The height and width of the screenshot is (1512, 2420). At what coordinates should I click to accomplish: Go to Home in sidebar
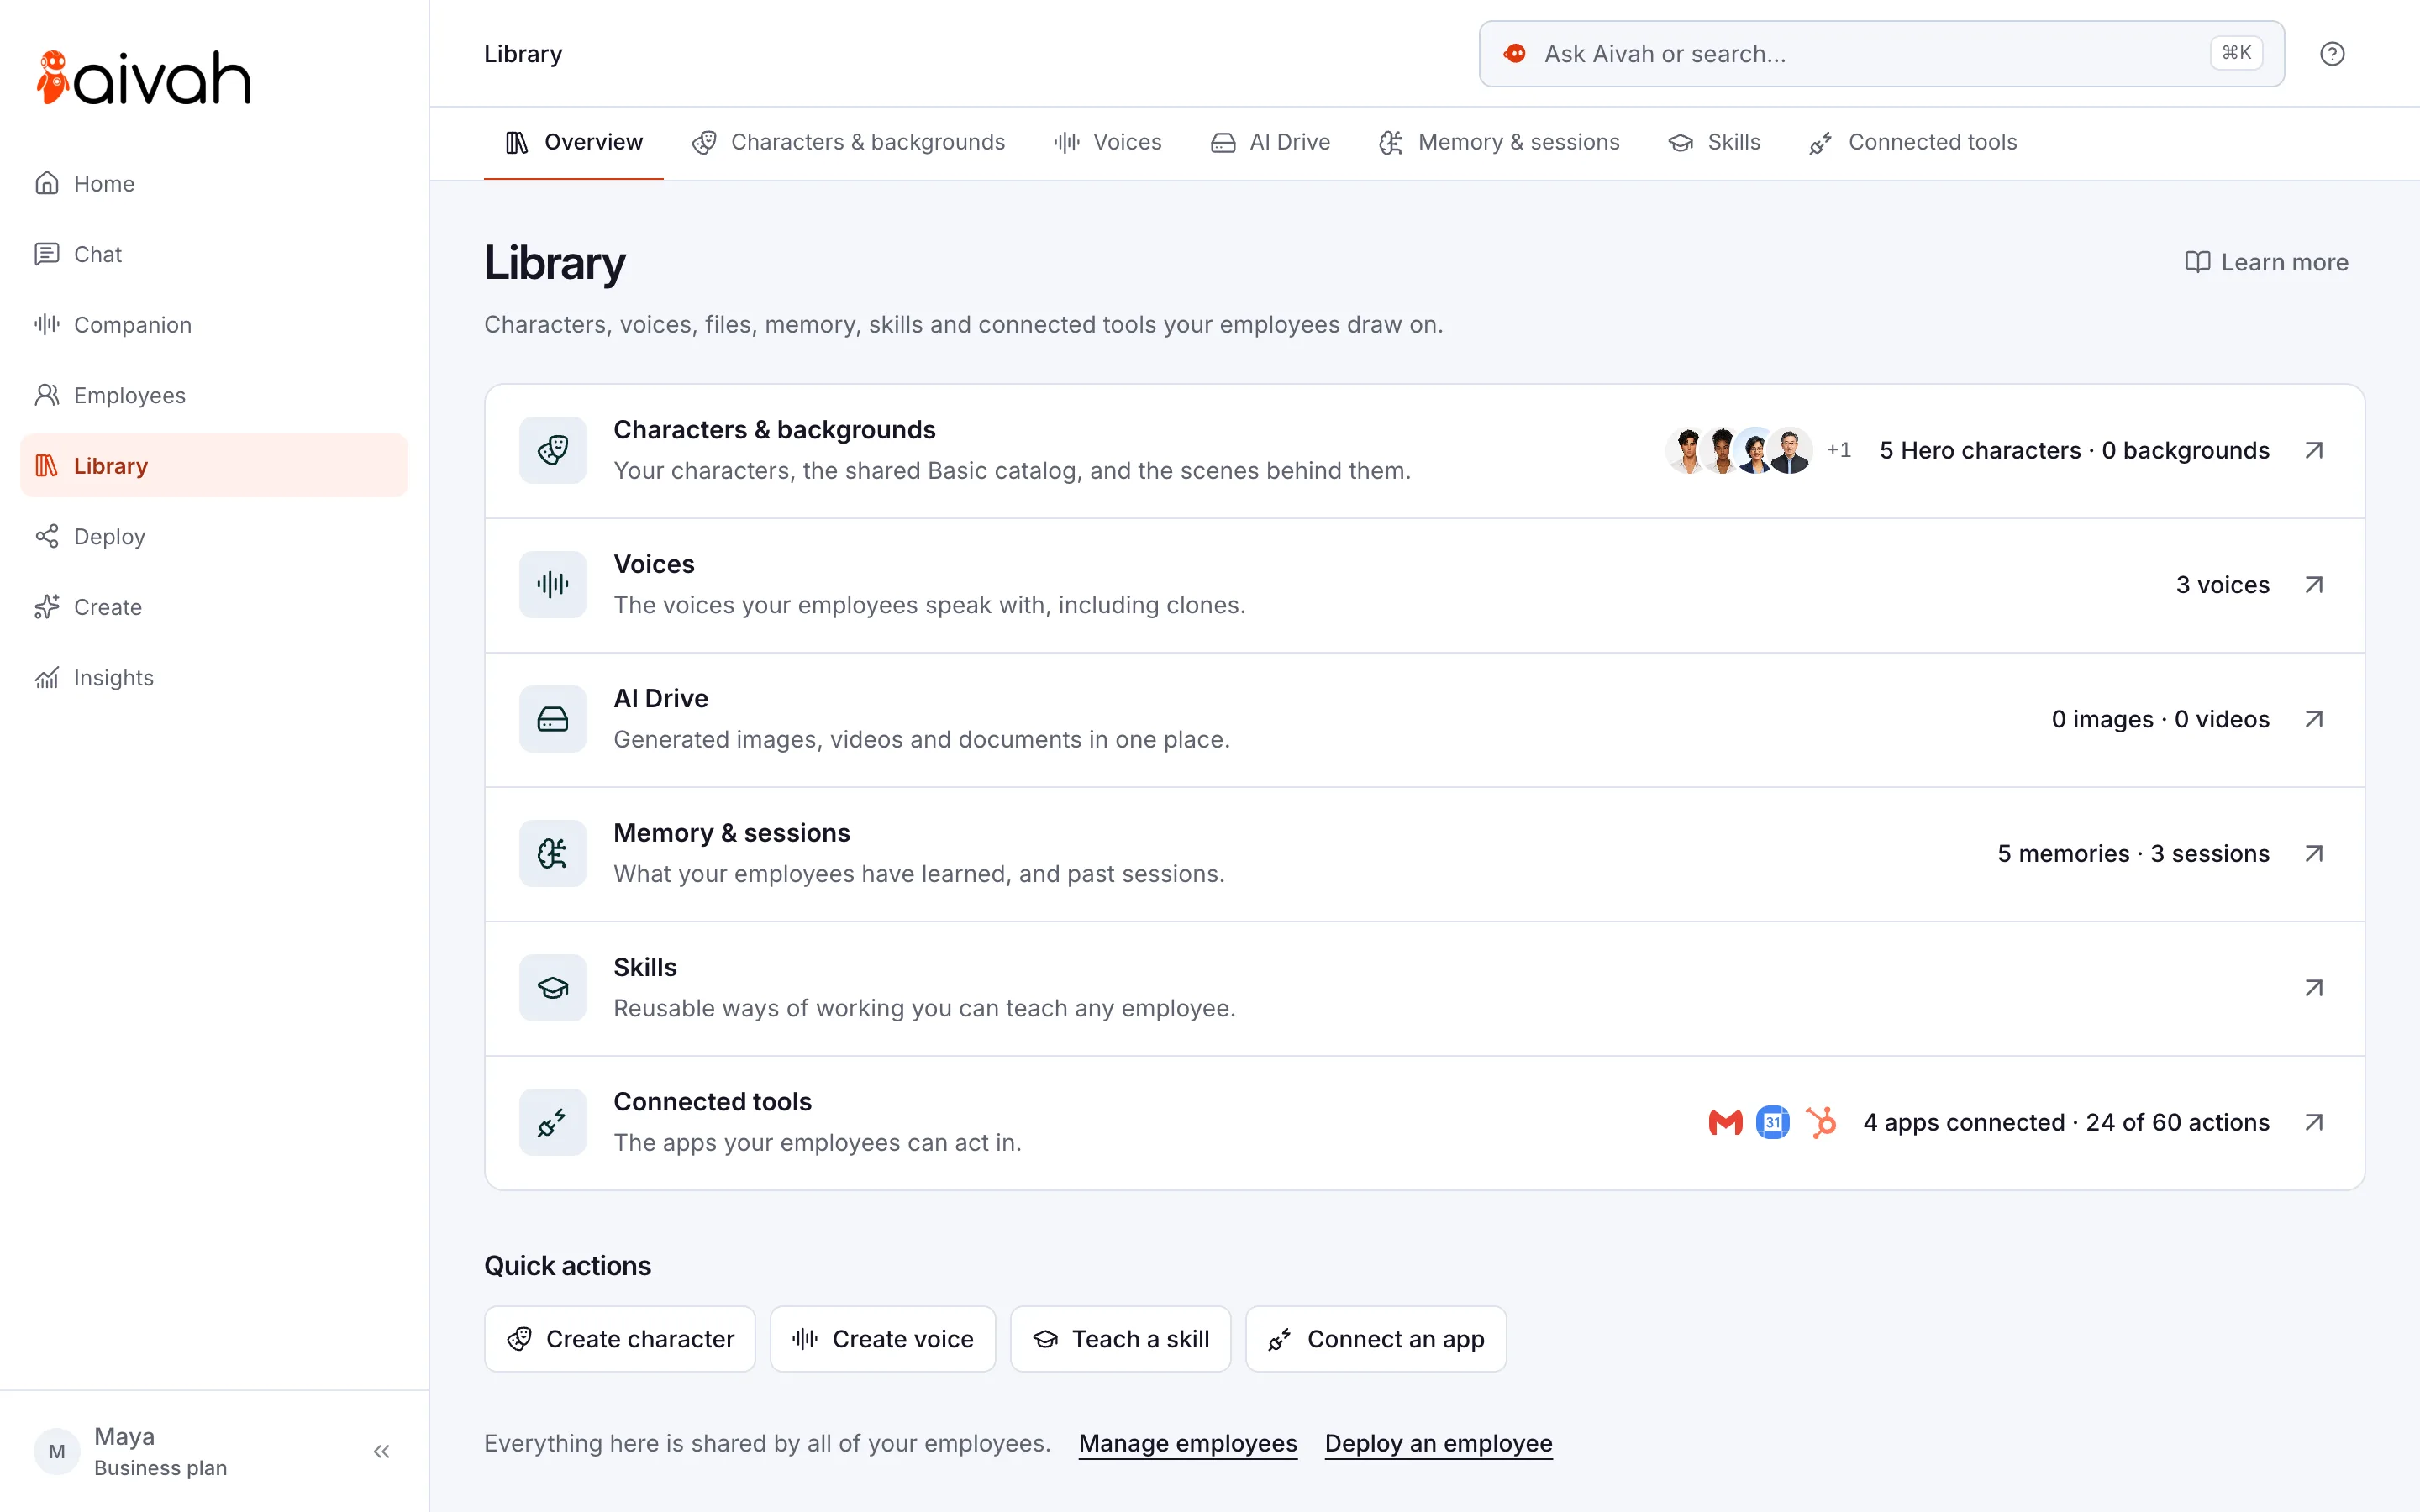pyautogui.click(x=214, y=184)
